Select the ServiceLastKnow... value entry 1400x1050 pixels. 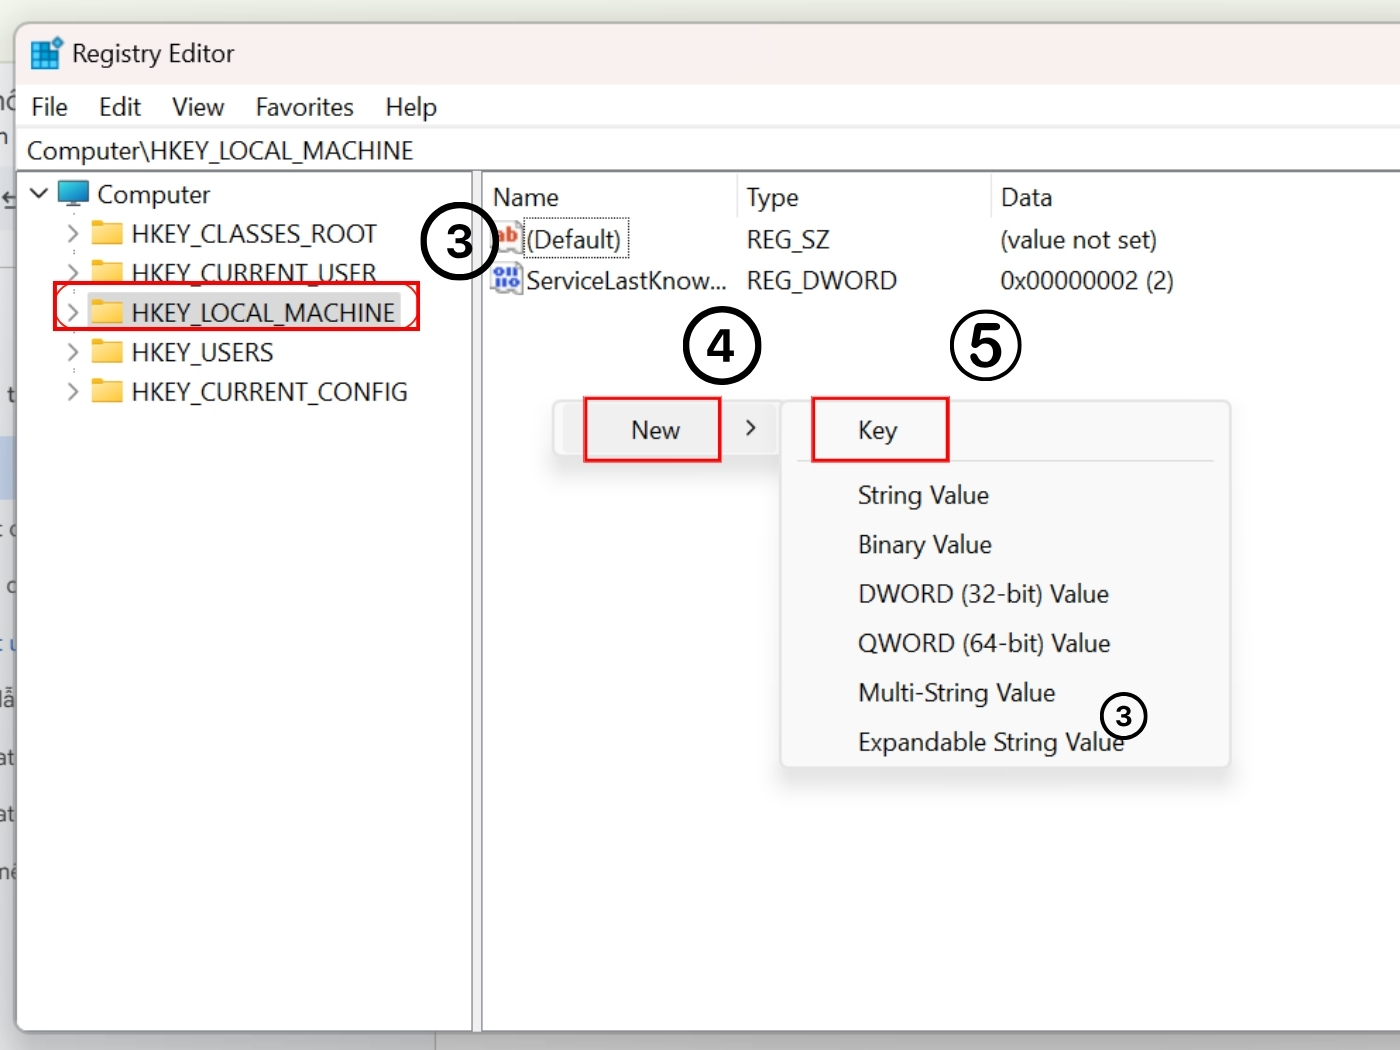click(626, 280)
